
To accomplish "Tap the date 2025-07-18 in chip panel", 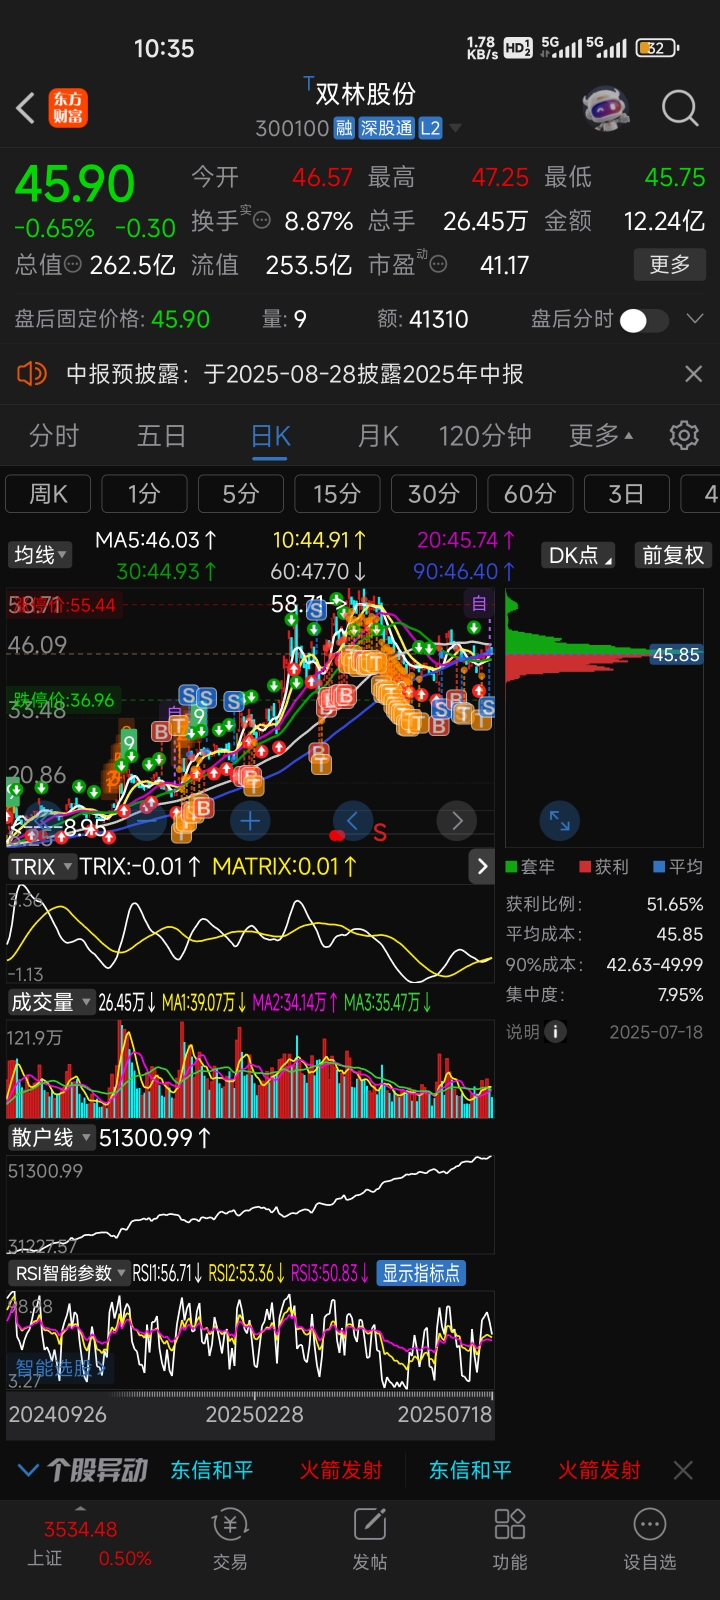I will click(656, 1032).
